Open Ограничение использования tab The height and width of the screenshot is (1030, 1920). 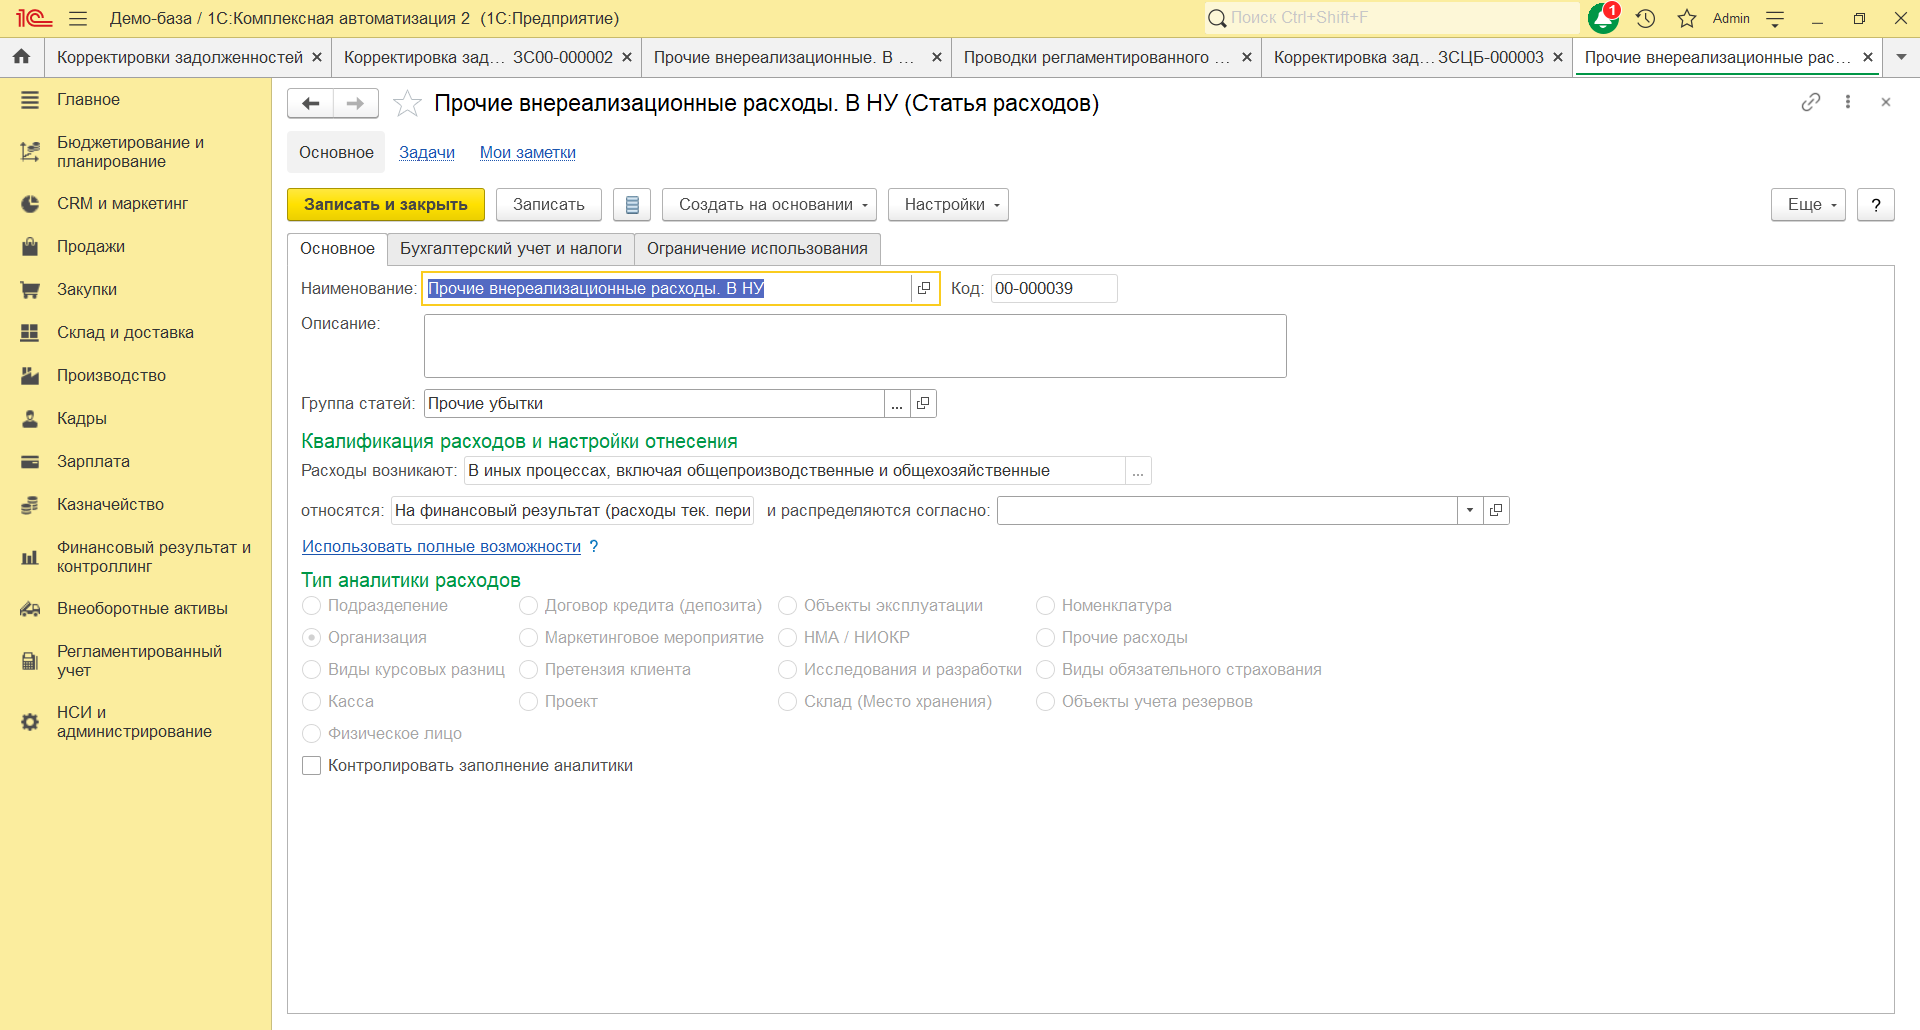(x=756, y=248)
